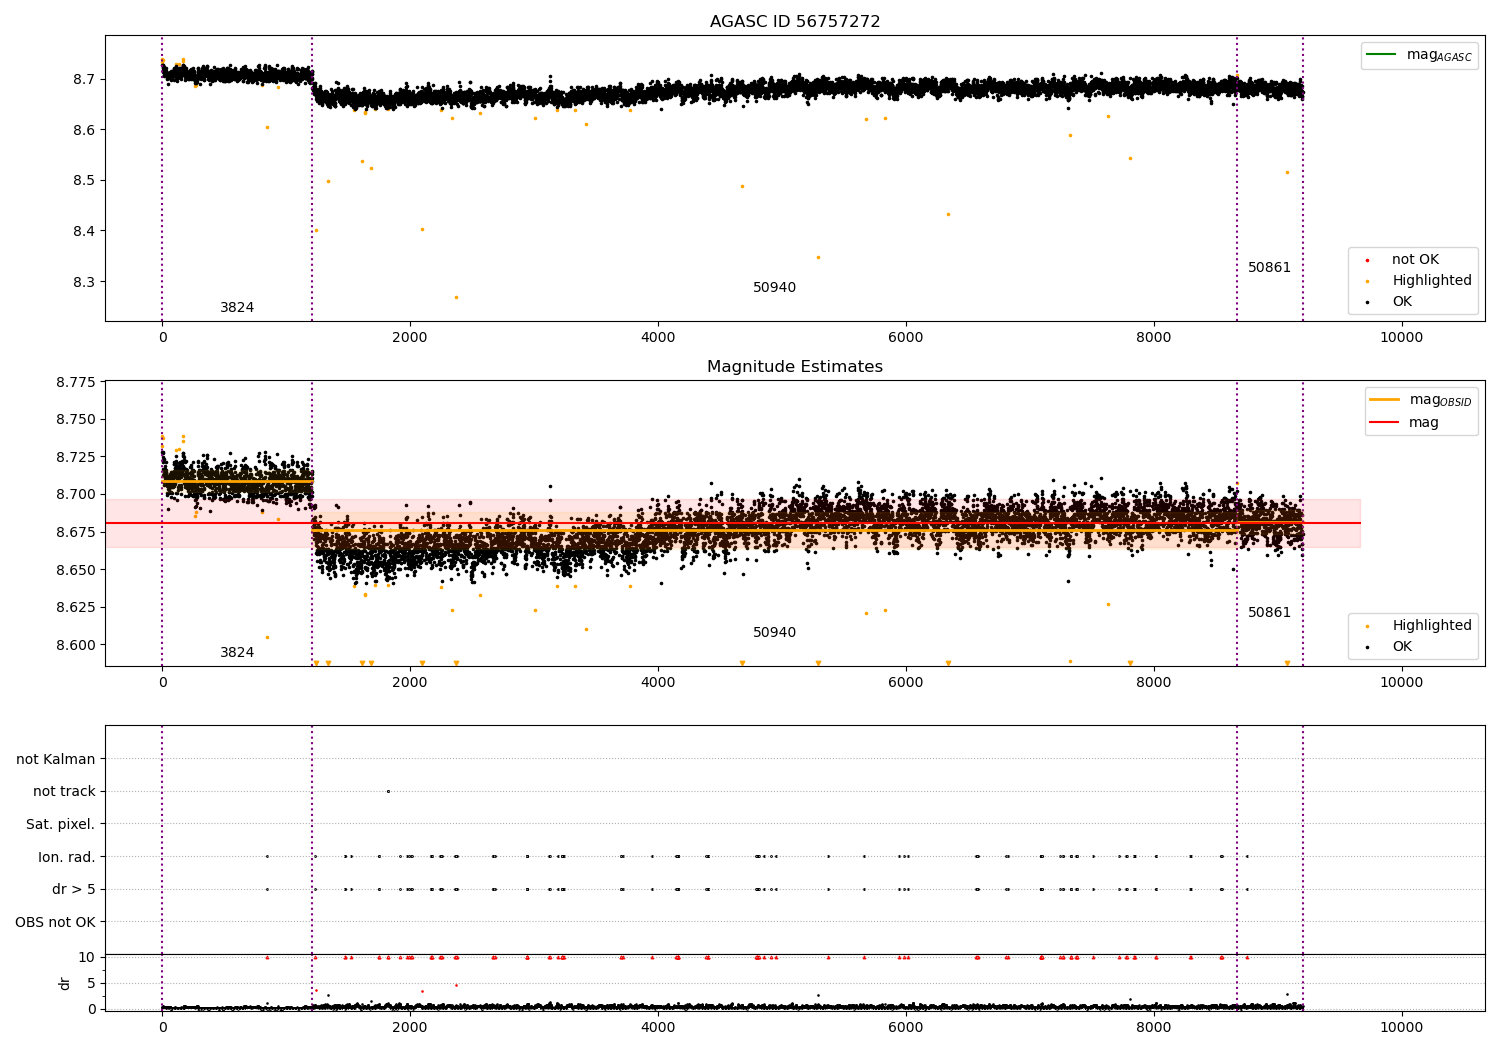The height and width of the screenshot is (1050, 1500).
Task: Select the 'OK' legend entry in the top plot
Action: pyautogui.click(x=1402, y=302)
